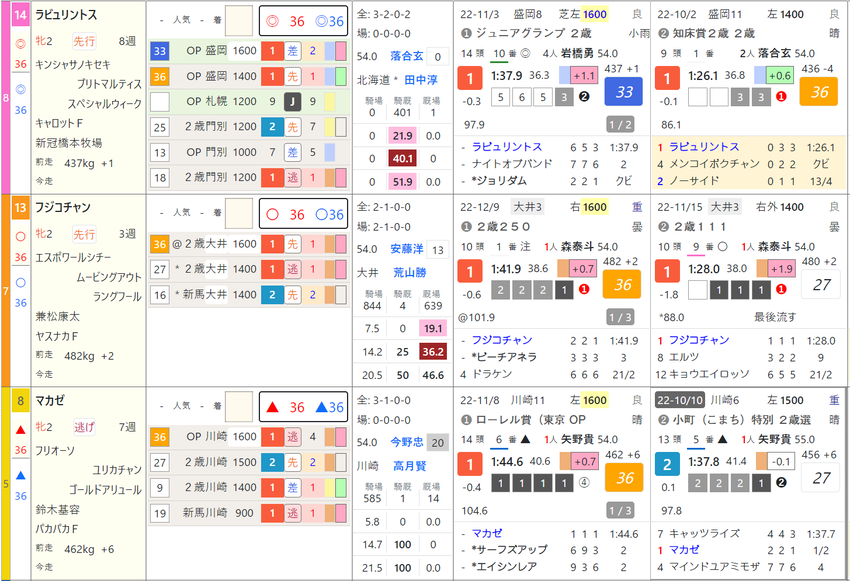Click the 1 / 2 page badge in ジュニアグランプ card
850x581 pixels.
[x=620, y=125]
